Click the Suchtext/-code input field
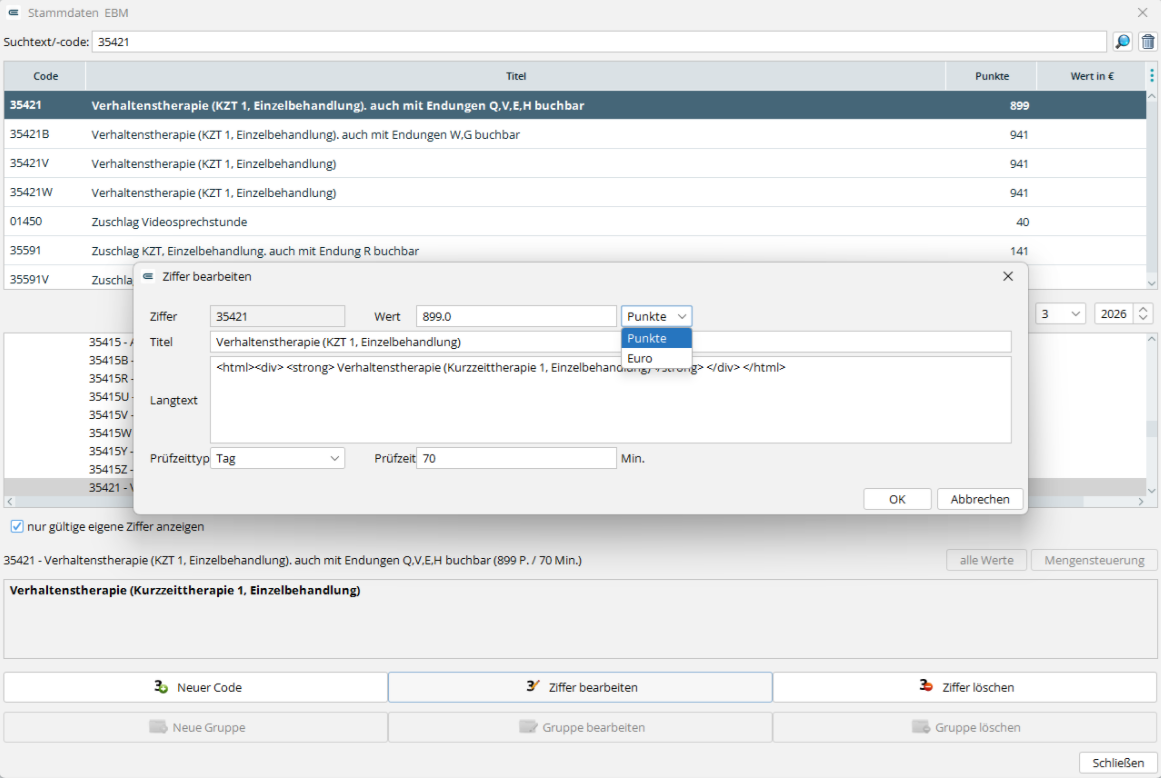The width and height of the screenshot is (1161, 778). click(x=599, y=42)
